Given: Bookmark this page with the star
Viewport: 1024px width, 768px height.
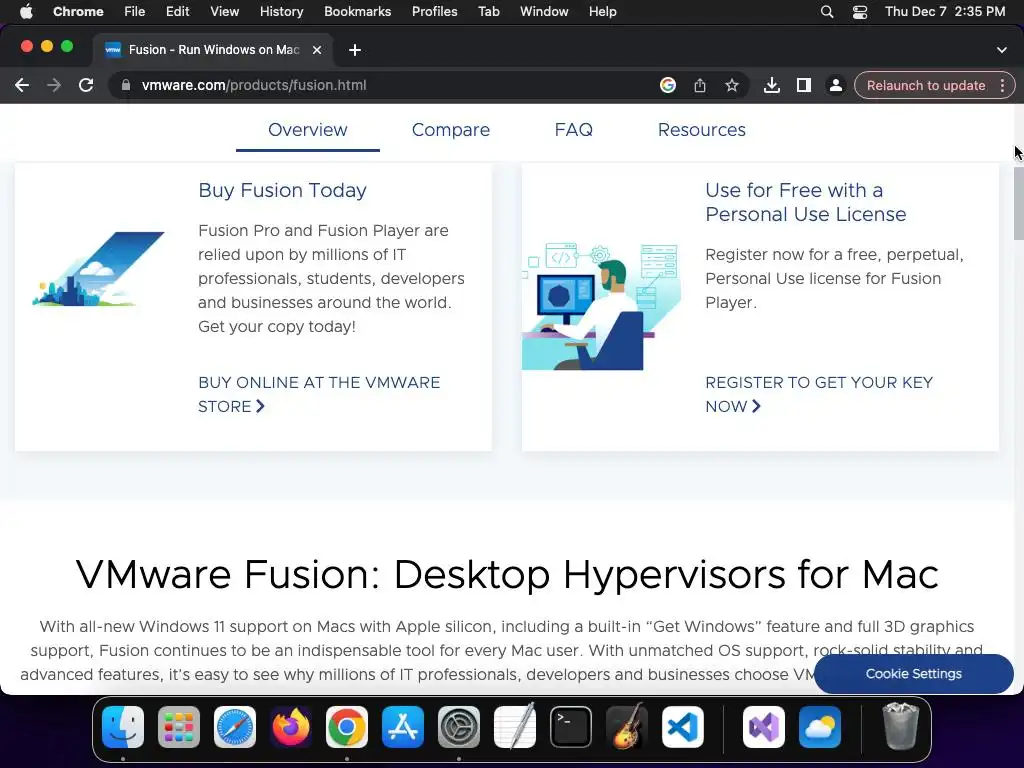Looking at the screenshot, I should coord(731,86).
